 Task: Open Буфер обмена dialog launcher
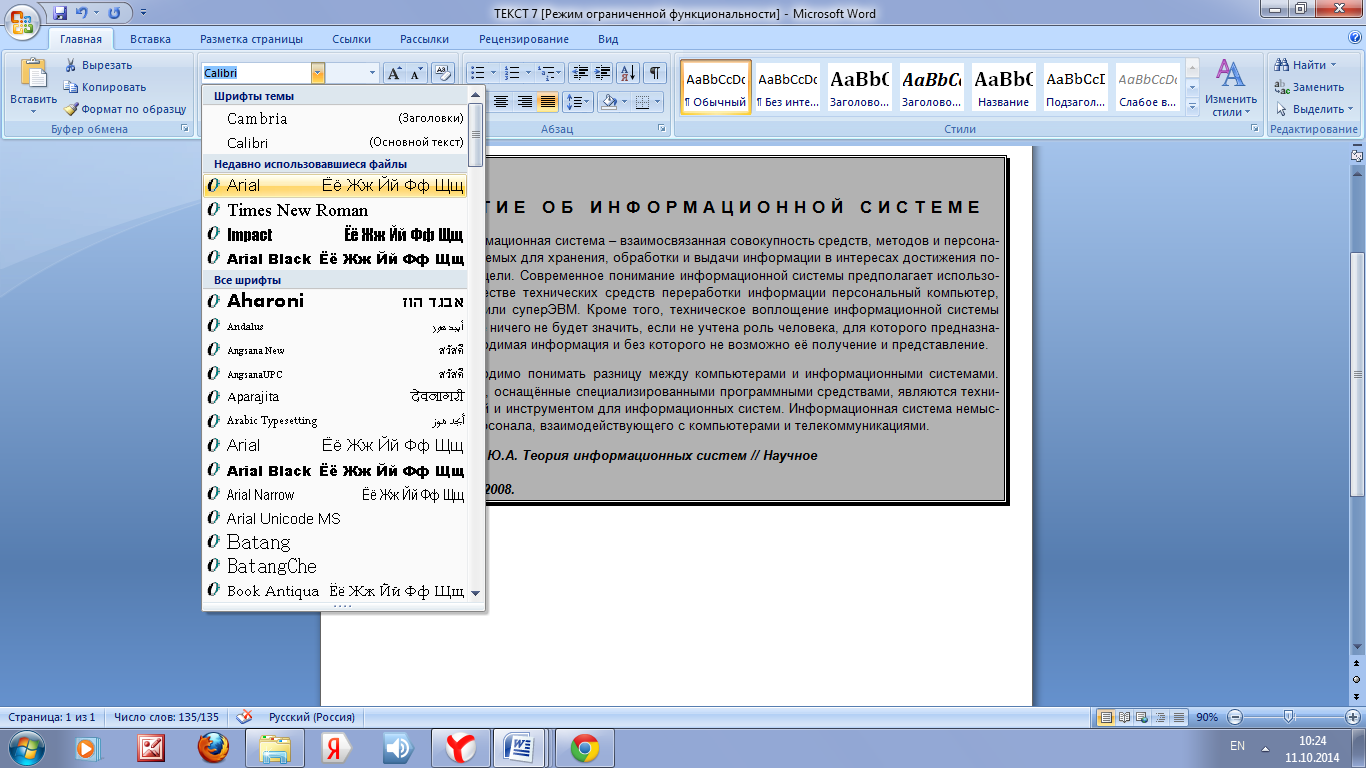pos(184,129)
